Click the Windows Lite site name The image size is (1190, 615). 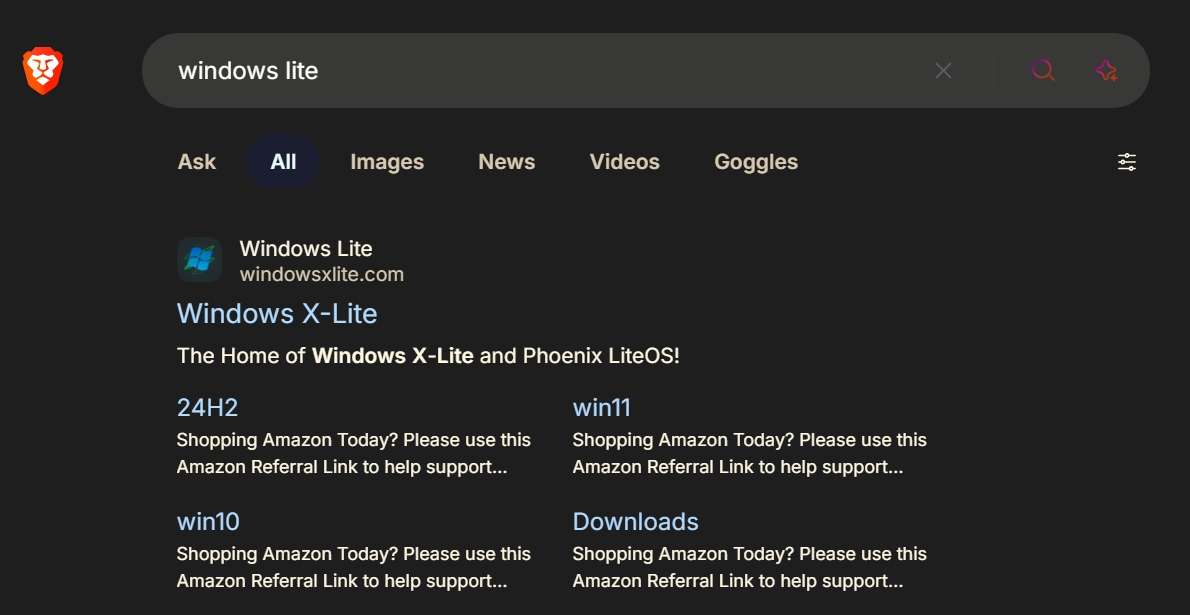pos(306,249)
